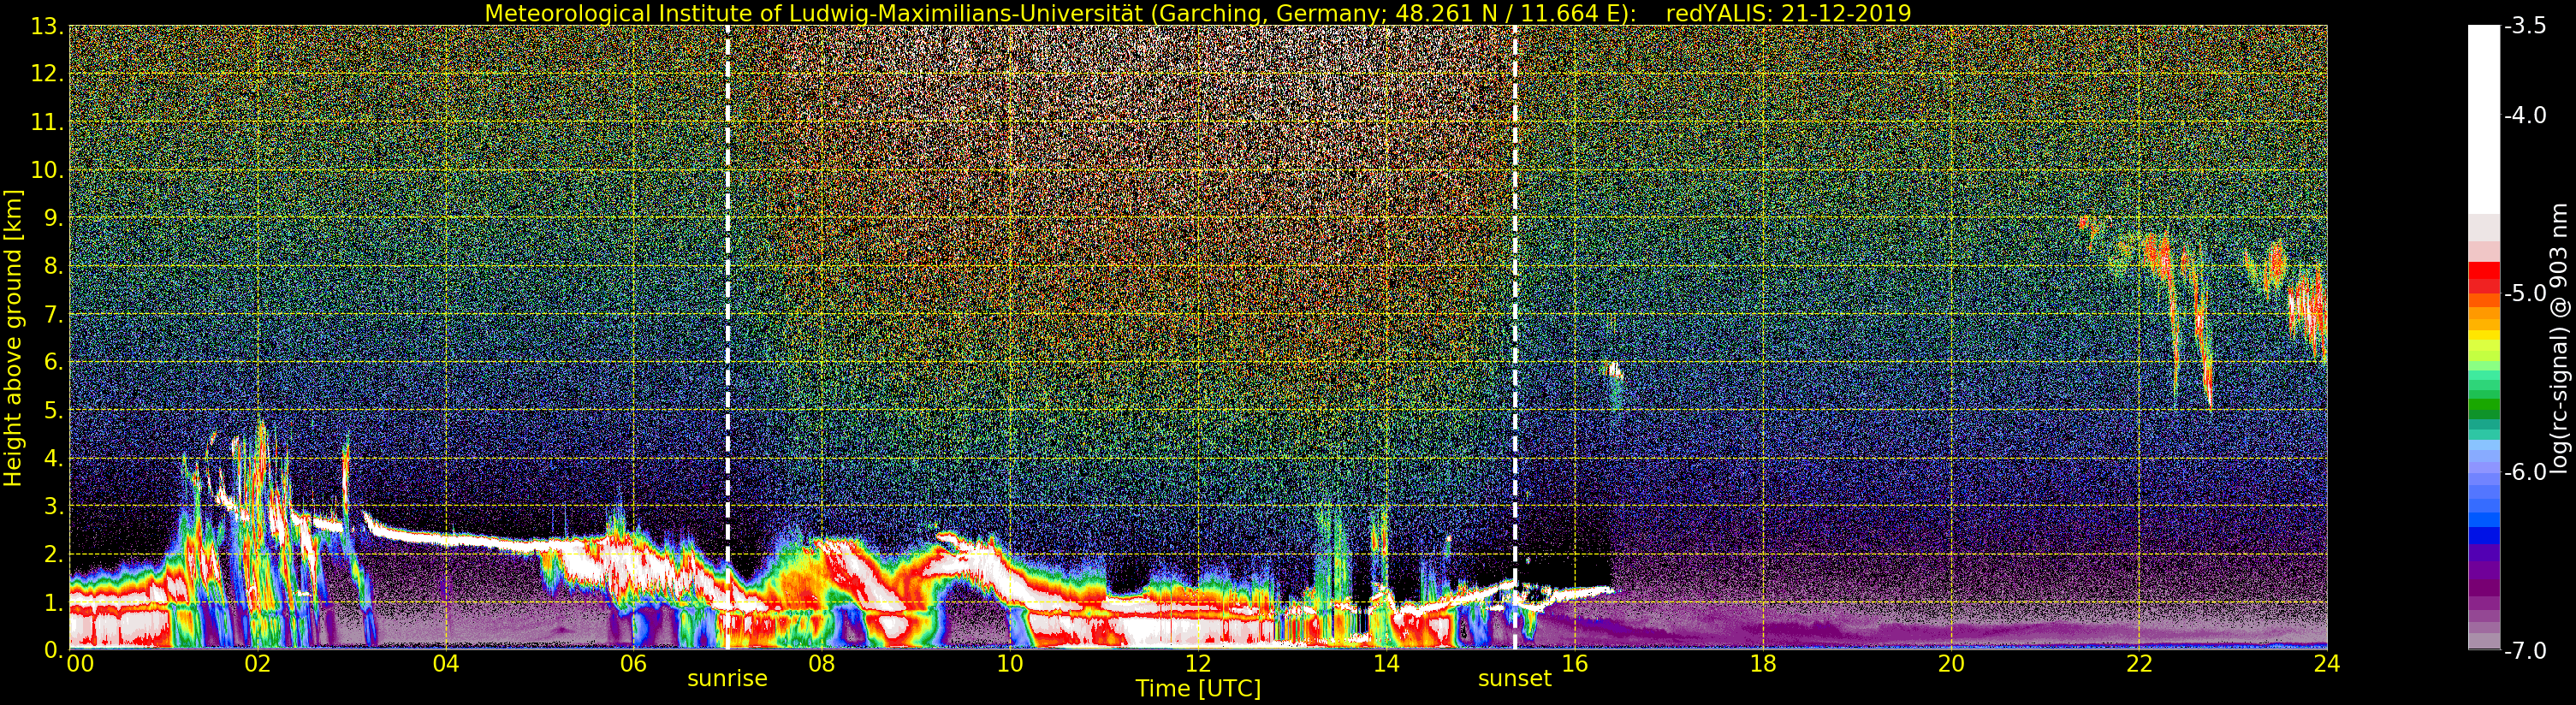Click the 'sunrise' label below the time axis
Image resolution: width=2576 pixels, height=705 pixels.
tap(727, 679)
